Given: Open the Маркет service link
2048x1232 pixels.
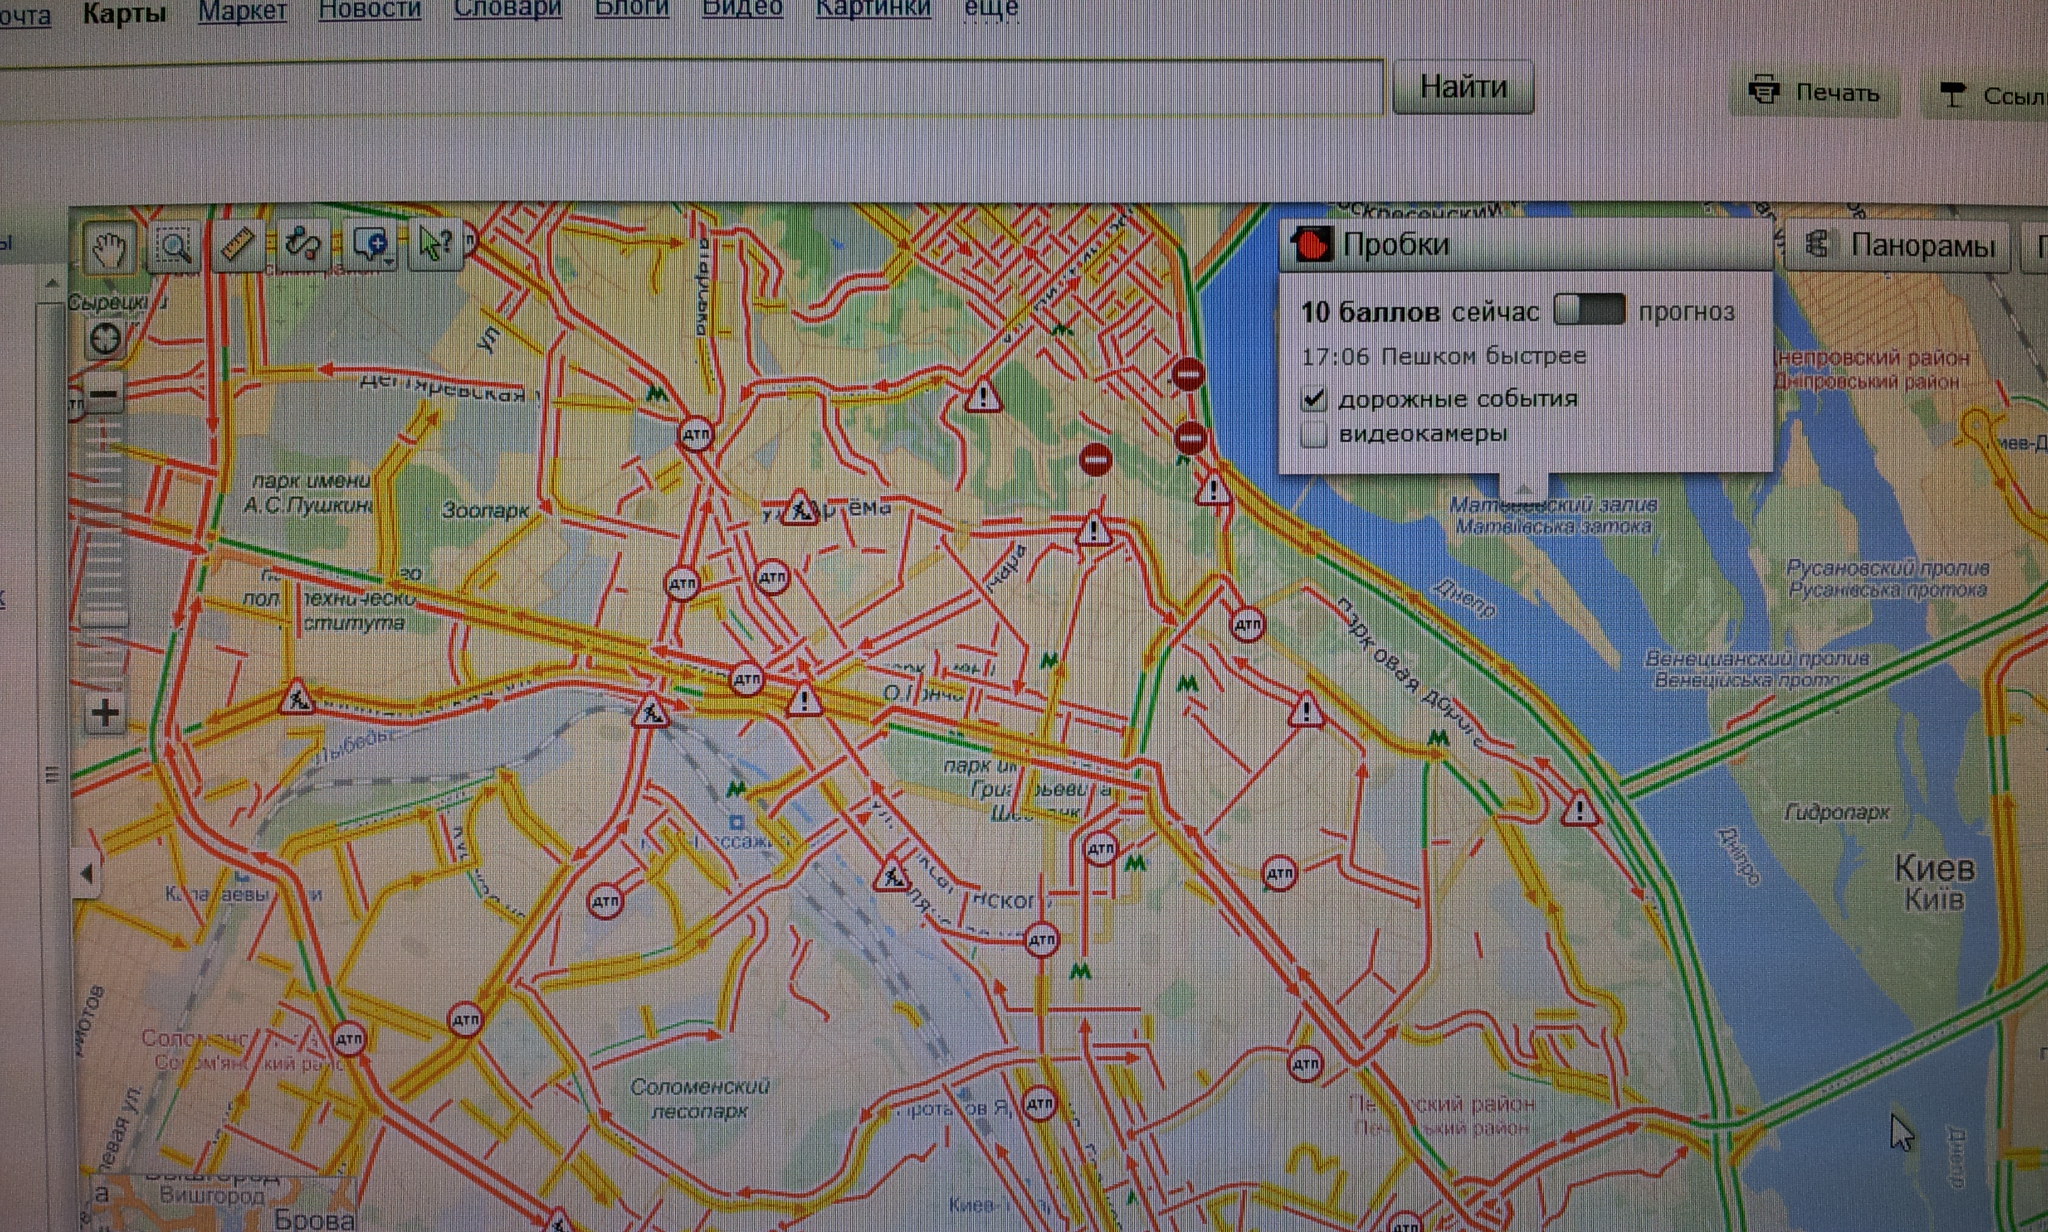Looking at the screenshot, I should (x=242, y=11).
